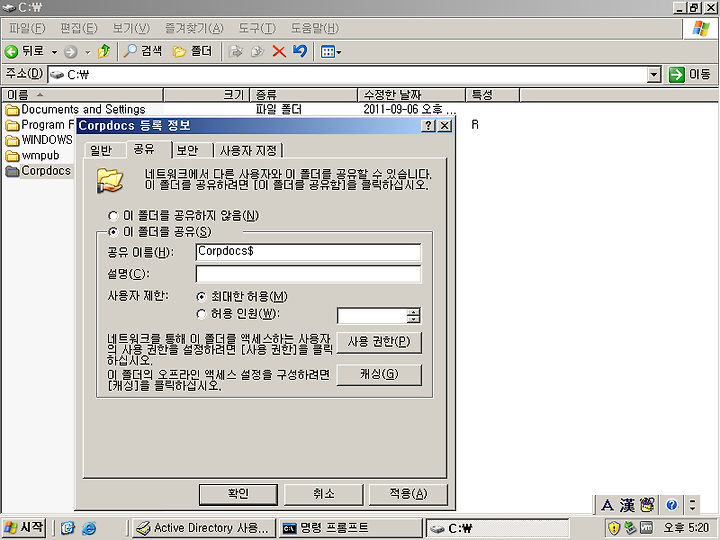Viewport: 720px width, 540px height.
Task: Go up one folder level icon
Action: click(x=104, y=51)
